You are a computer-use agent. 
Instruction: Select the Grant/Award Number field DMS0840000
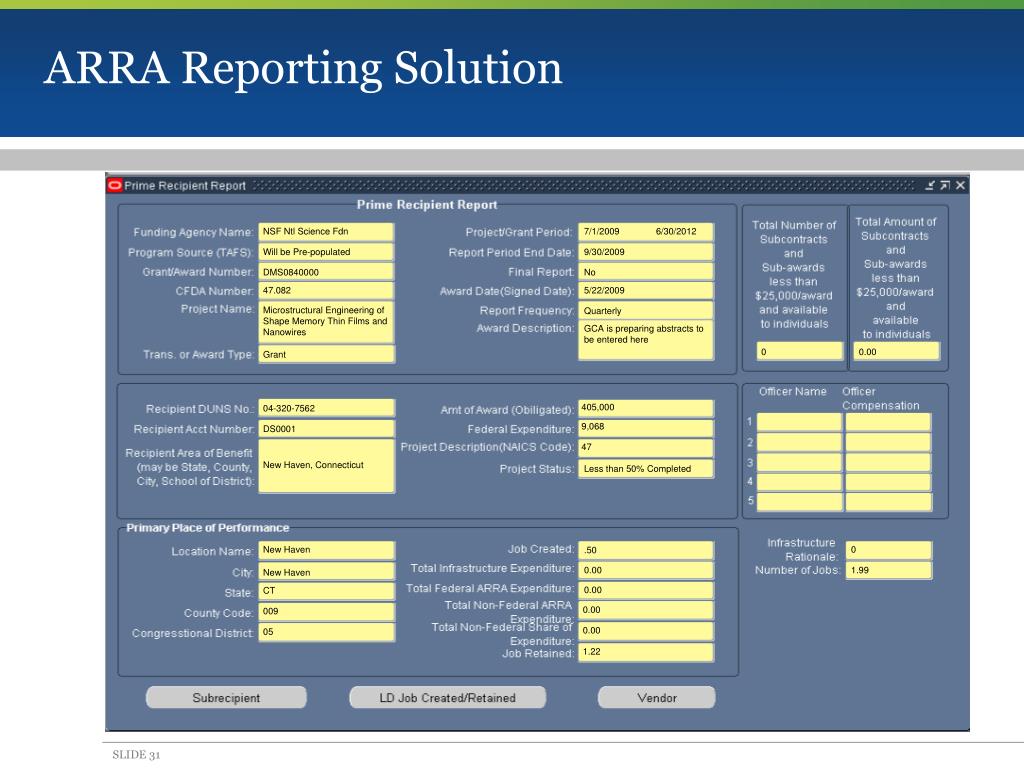pos(327,272)
